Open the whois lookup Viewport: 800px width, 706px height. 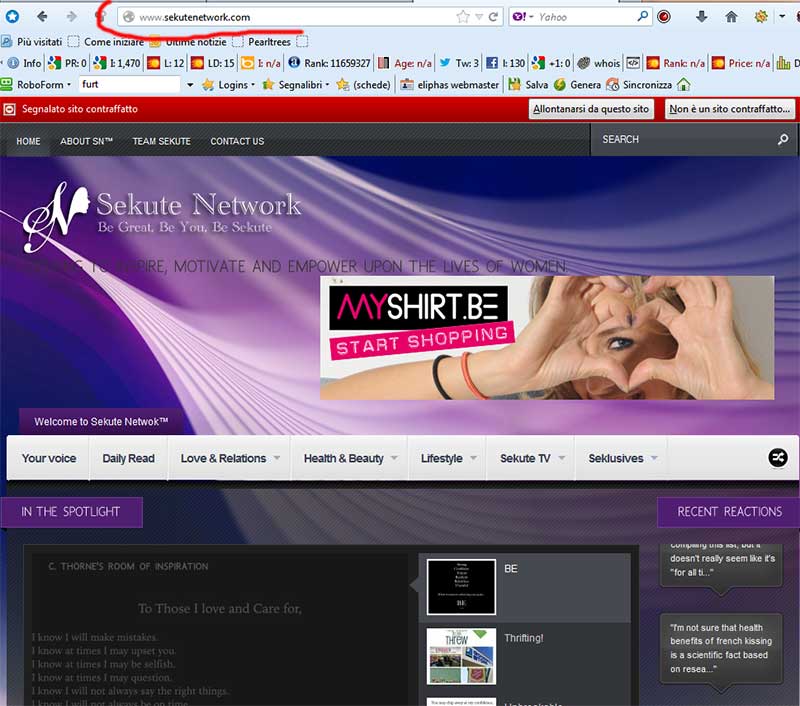pos(599,63)
